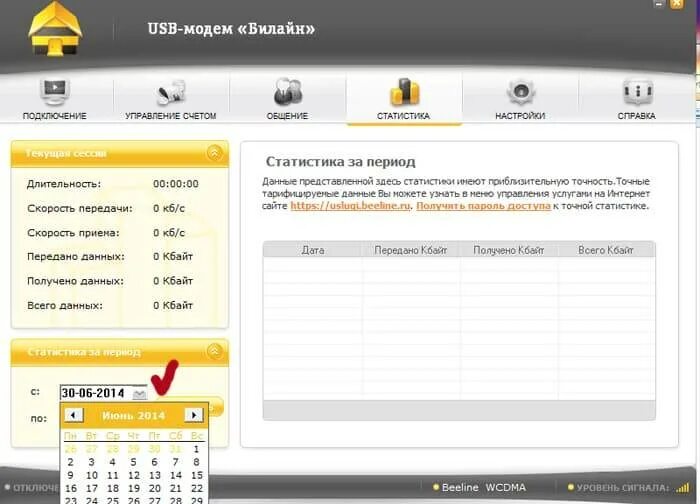Collapse the Статистика за период panel

pyautogui.click(x=215, y=351)
